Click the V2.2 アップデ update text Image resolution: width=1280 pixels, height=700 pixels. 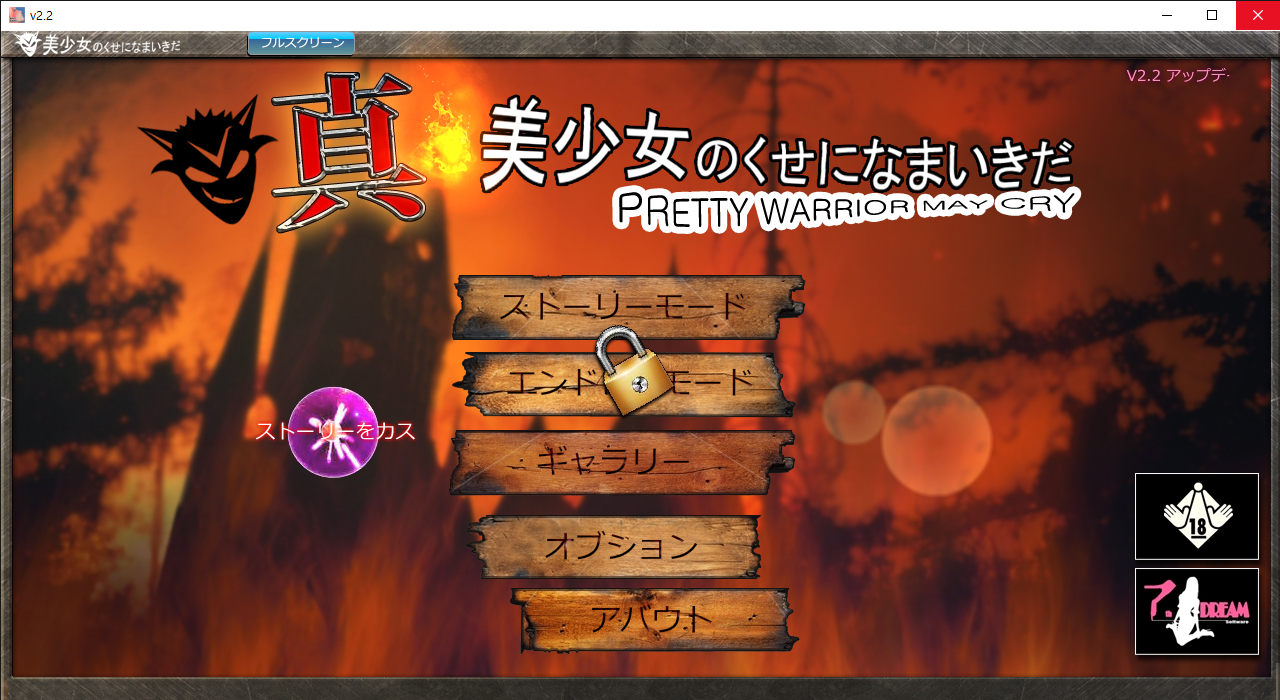(x=1177, y=76)
